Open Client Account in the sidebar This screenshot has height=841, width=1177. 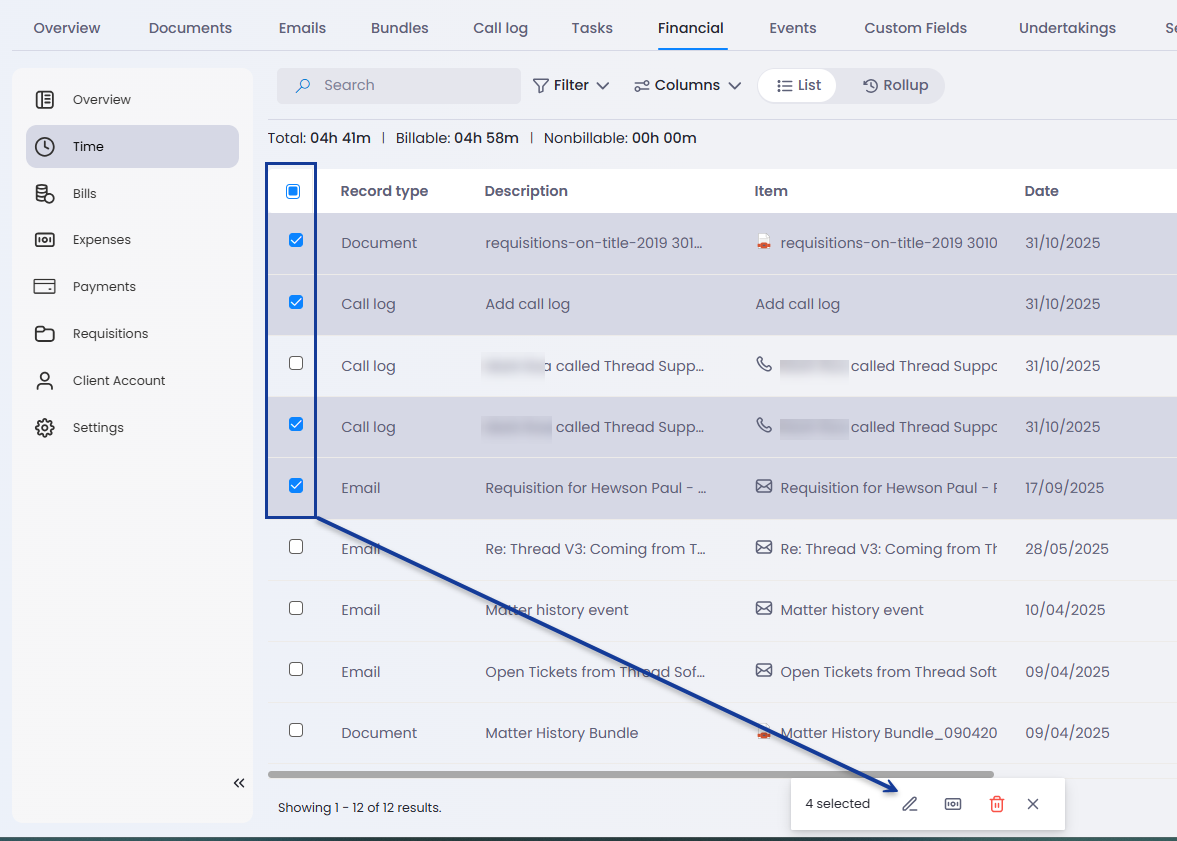click(x=118, y=380)
